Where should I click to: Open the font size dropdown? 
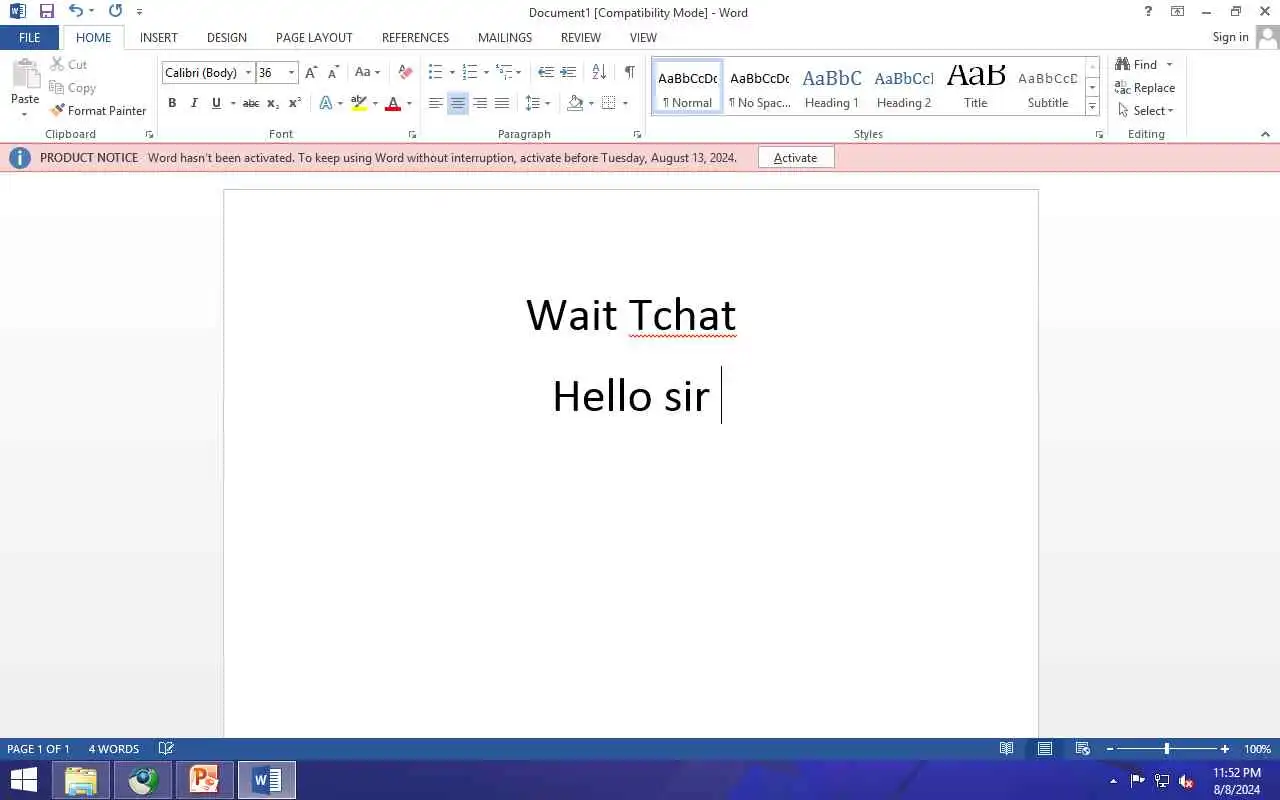291,72
